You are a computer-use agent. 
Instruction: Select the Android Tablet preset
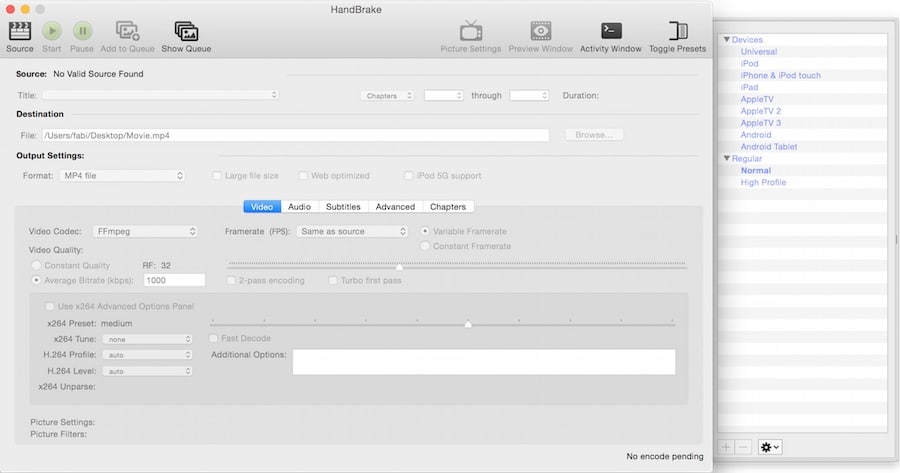(769, 147)
